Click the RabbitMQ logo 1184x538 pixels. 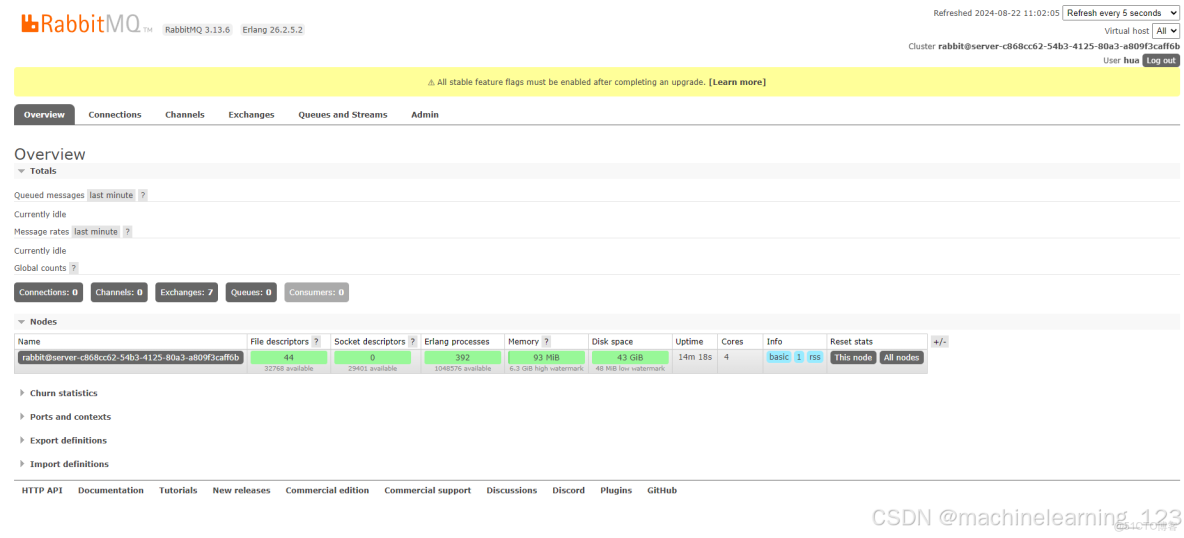(86, 24)
